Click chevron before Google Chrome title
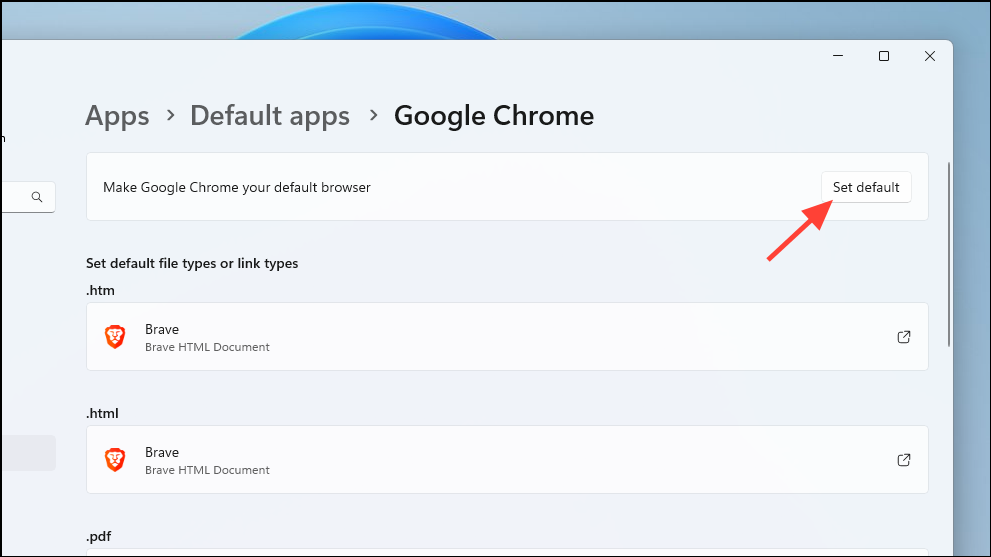Screen dimensions: 991x557 click(373, 116)
